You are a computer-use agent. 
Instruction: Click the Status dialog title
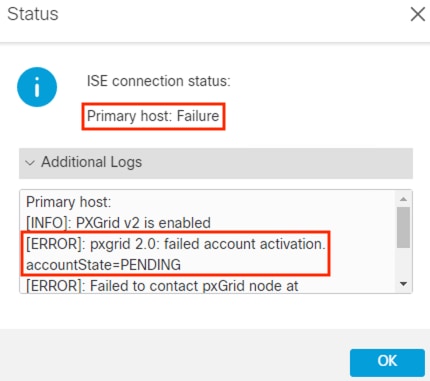click(33, 14)
